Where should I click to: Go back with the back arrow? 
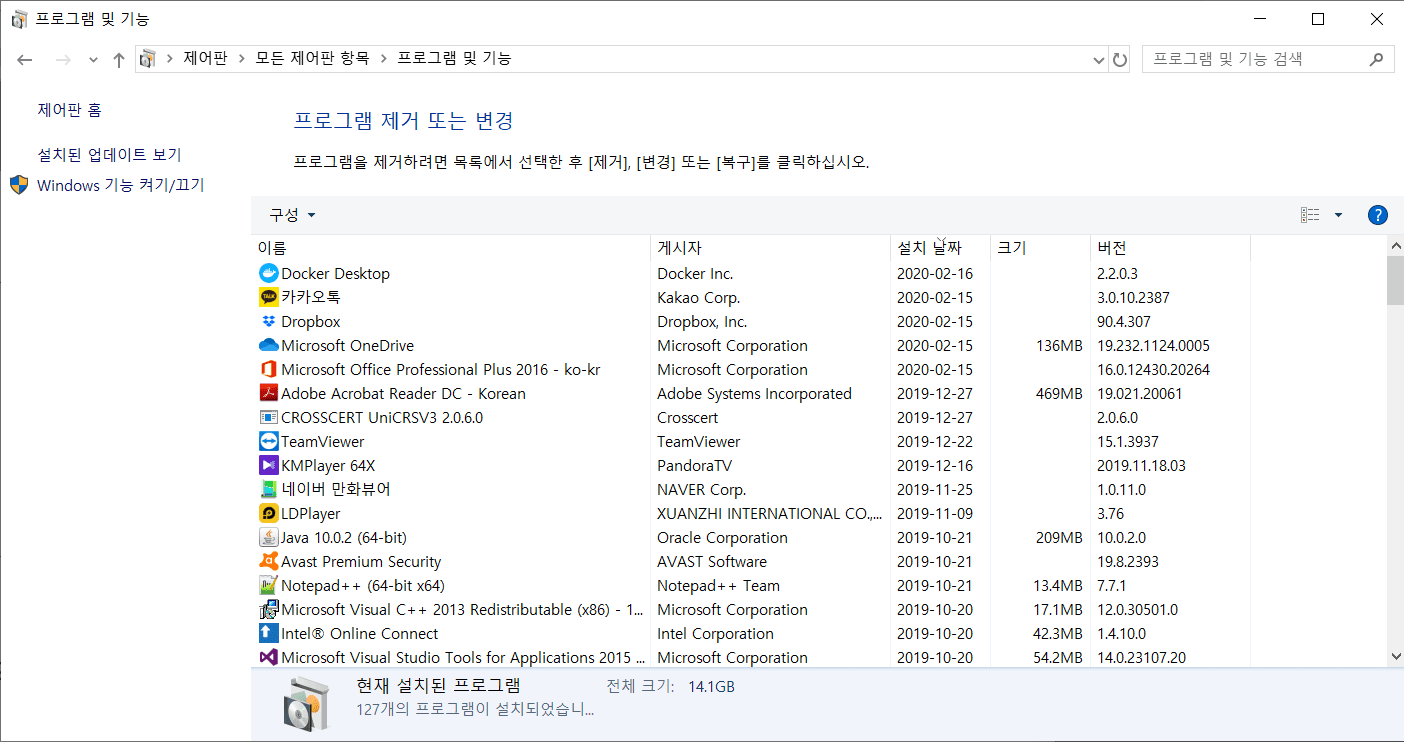(x=25, y=59)
